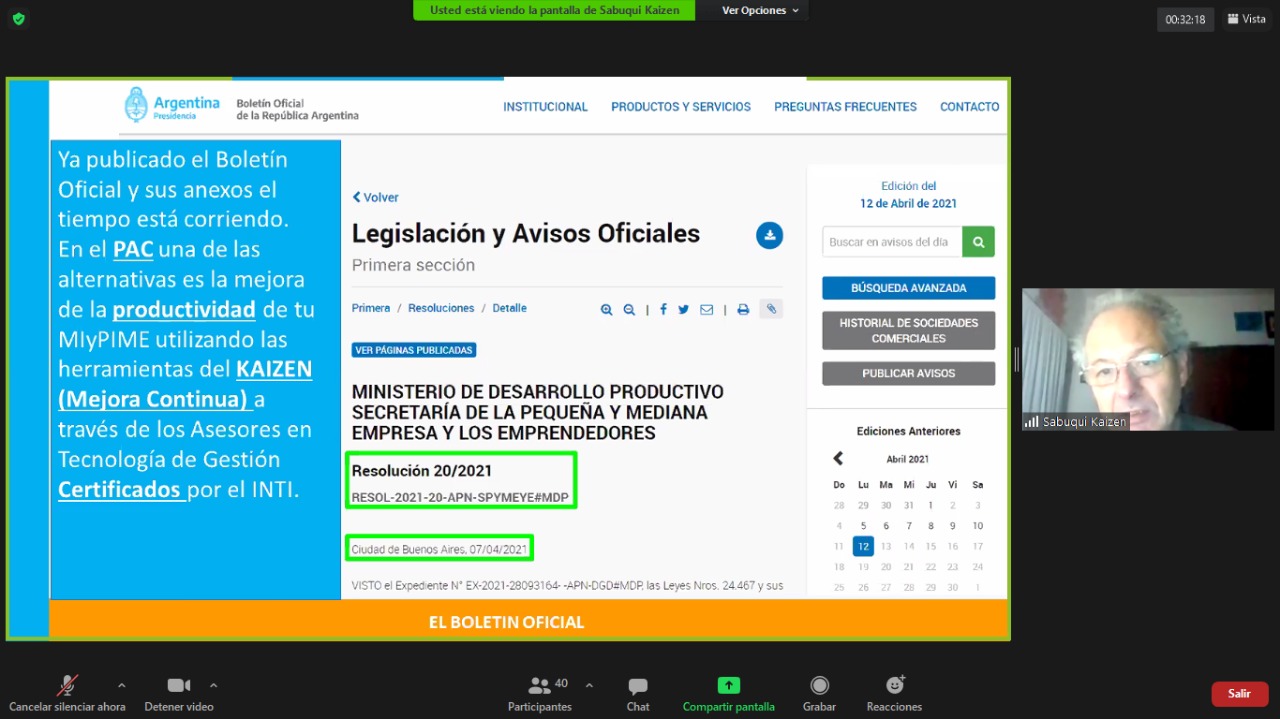Image resolution: width=1280 pixels, height=719 pixels.
Task: Click Resolución 20/2021 heading
Action: 422,471
